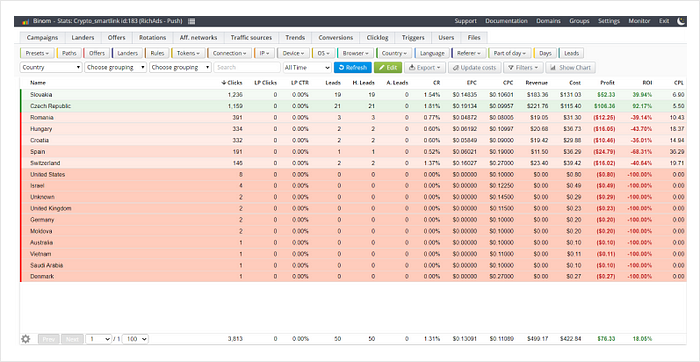
Task: Open the Filters dropdown
Action: coord(523,67)
